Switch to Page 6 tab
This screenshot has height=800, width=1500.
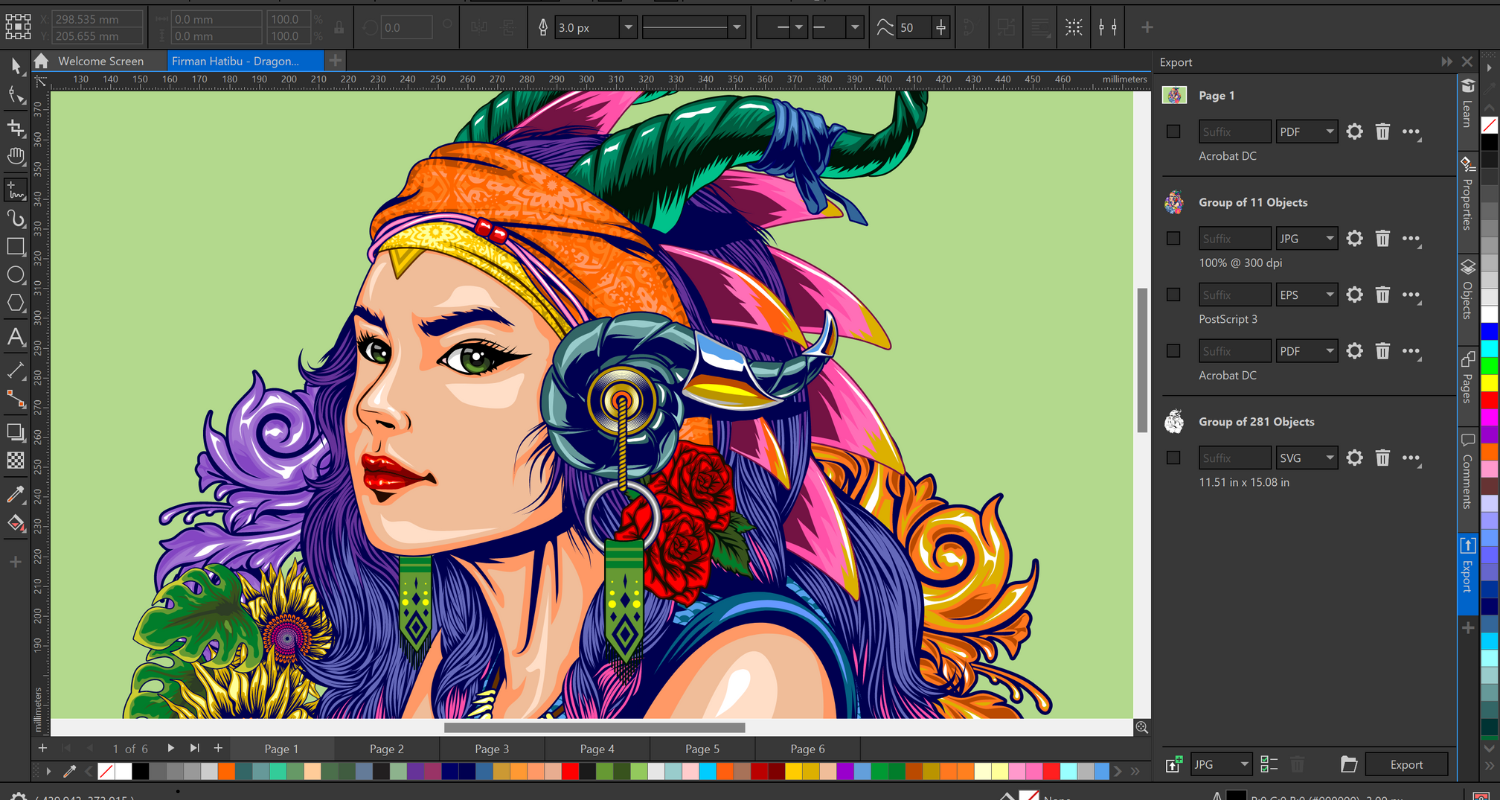(807, 748)
